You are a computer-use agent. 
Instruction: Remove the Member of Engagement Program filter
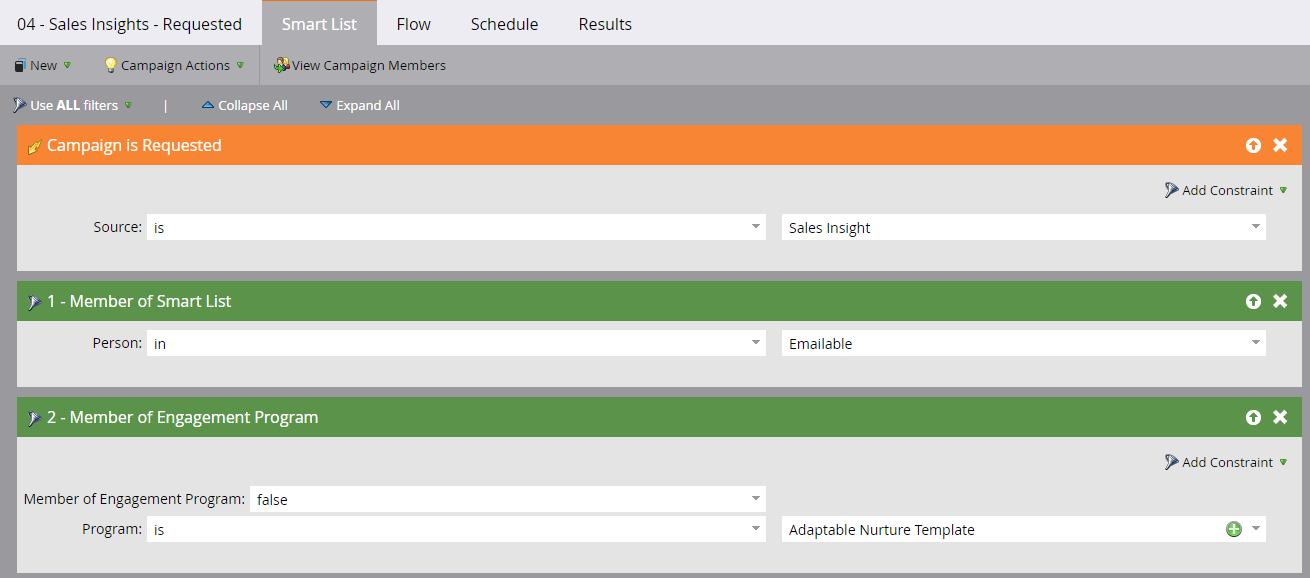[x=1280, y=417]
